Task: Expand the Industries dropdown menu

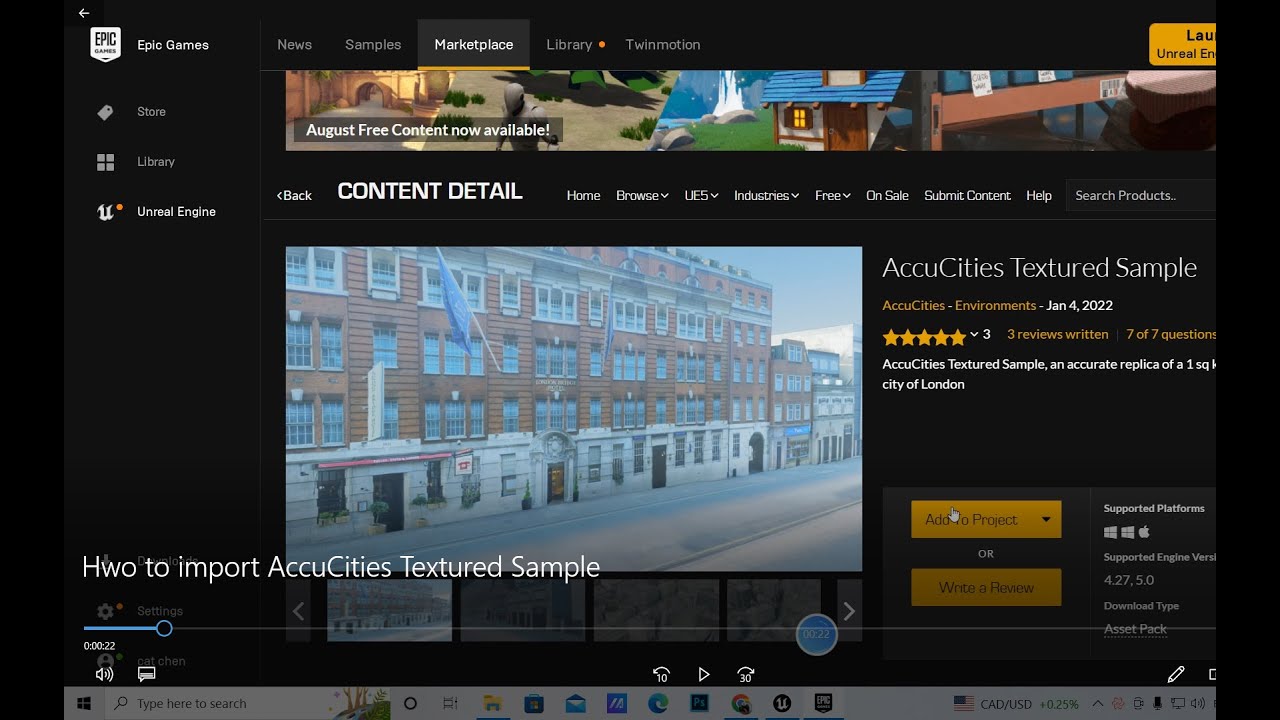Action: point(766,196)
